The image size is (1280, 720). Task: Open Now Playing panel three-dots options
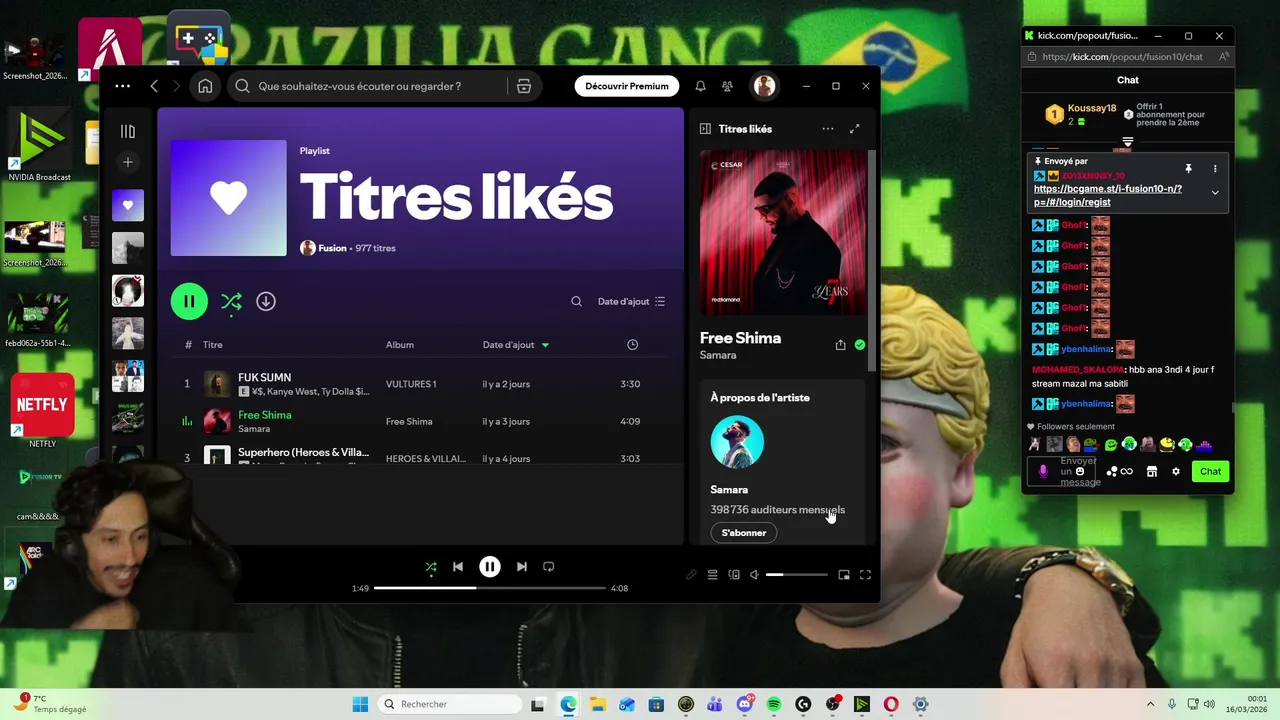click(x=828, y=129)
